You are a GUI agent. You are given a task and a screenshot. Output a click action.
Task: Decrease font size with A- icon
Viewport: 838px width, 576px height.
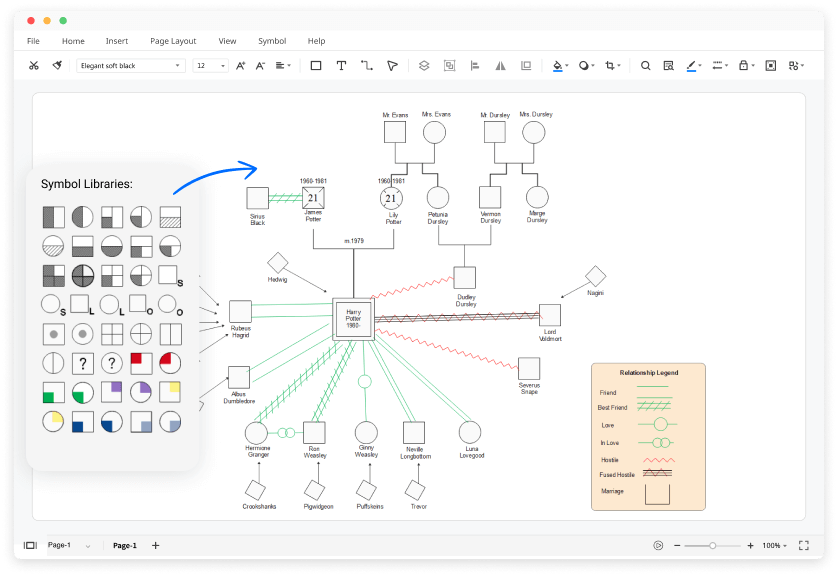click(260, 66)
